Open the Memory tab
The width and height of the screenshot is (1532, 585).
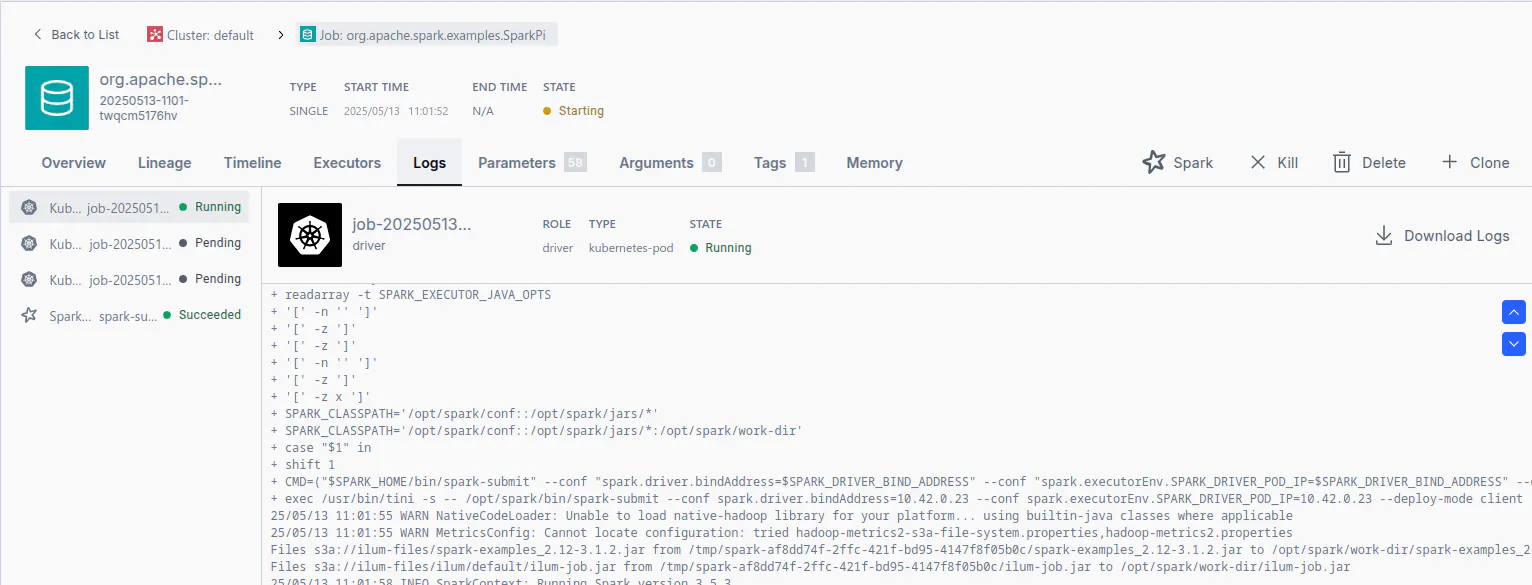(874, 163)
